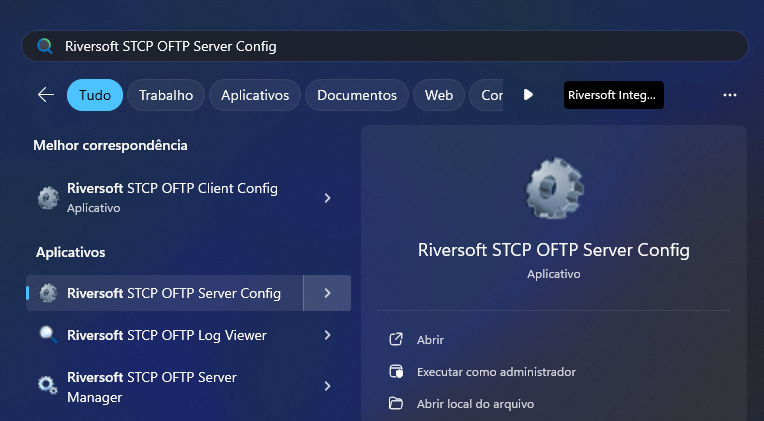Viewport: 764px width, 421px height.
Task: Click the Abrir open-external icon
Action: pos(396,340)
